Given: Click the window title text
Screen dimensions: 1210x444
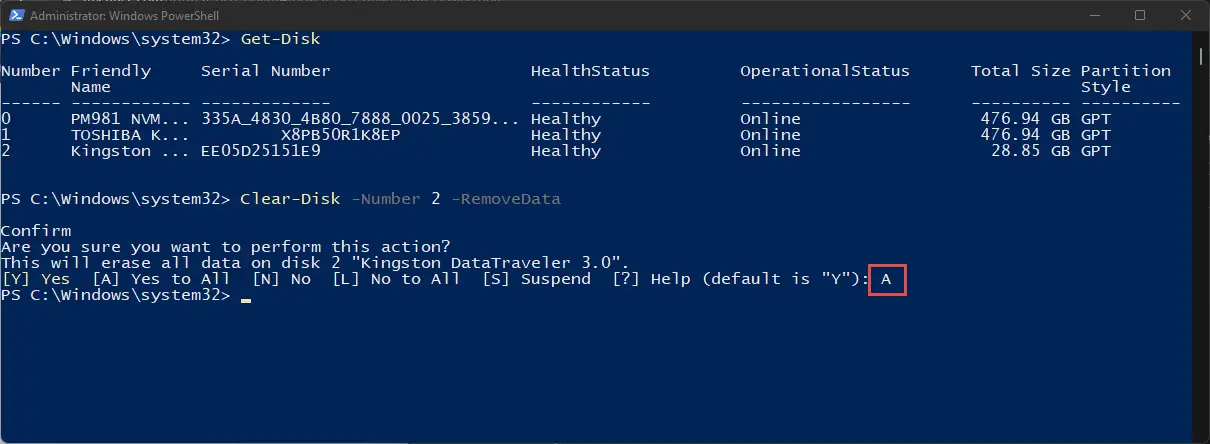Looking at the screenshot, I should 125,15.
